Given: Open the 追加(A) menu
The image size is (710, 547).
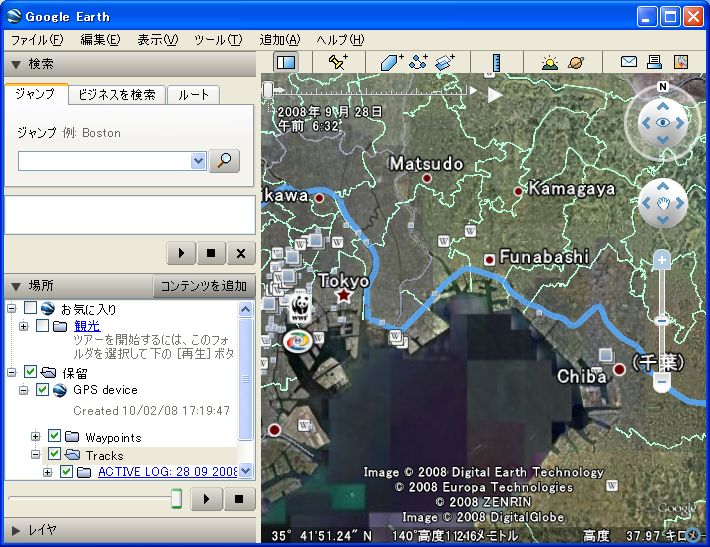Looking at the screenshot, I should [279, 40].
